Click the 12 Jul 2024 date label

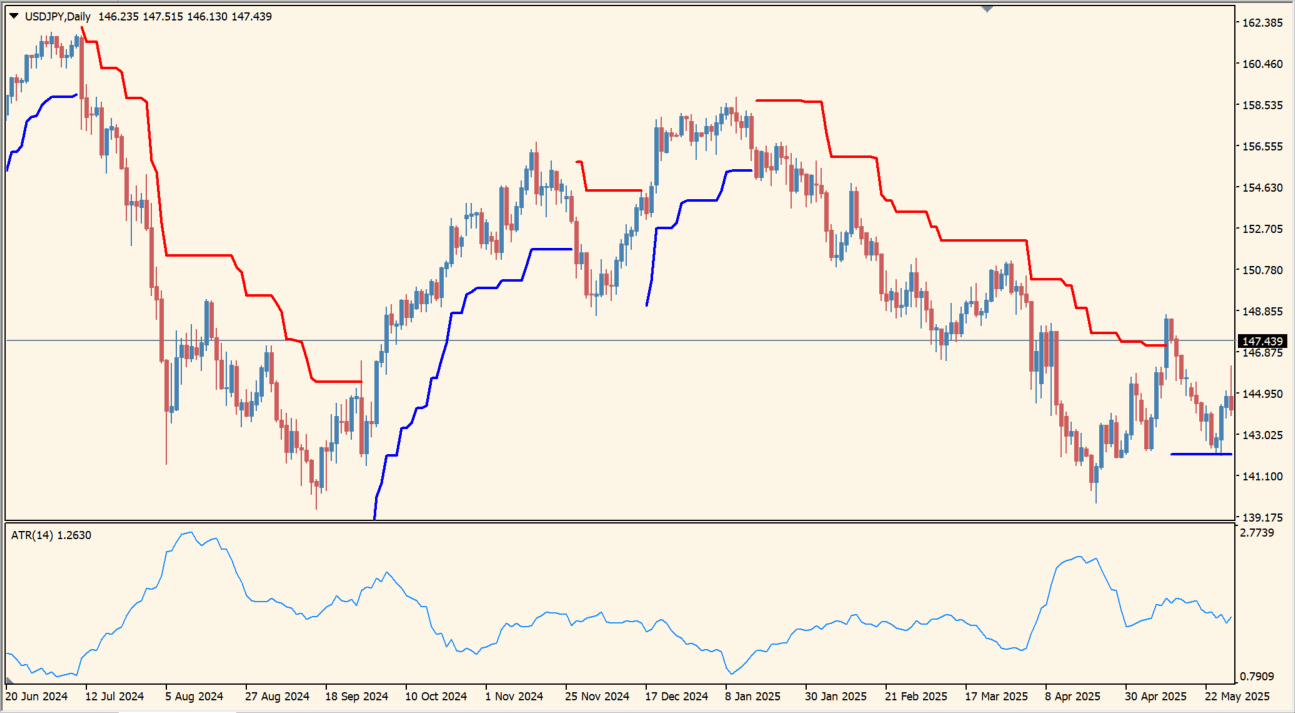click(114, 696)
